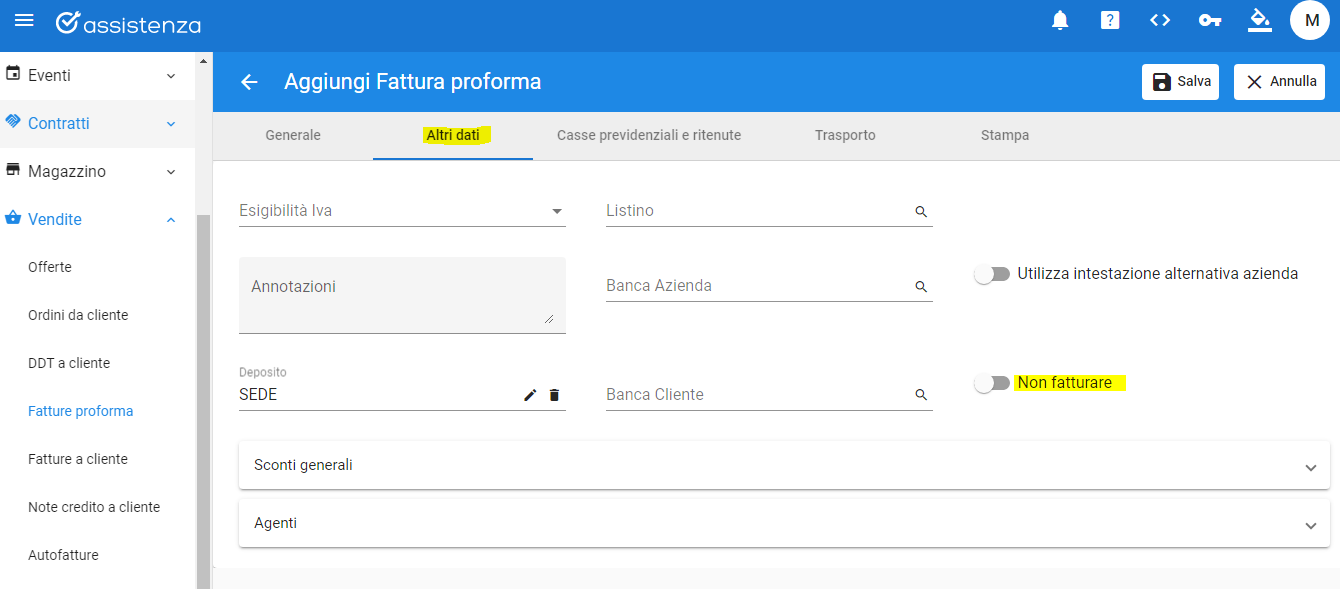
Task: Search the Listino field magnifier
Action: pos(921,212)
